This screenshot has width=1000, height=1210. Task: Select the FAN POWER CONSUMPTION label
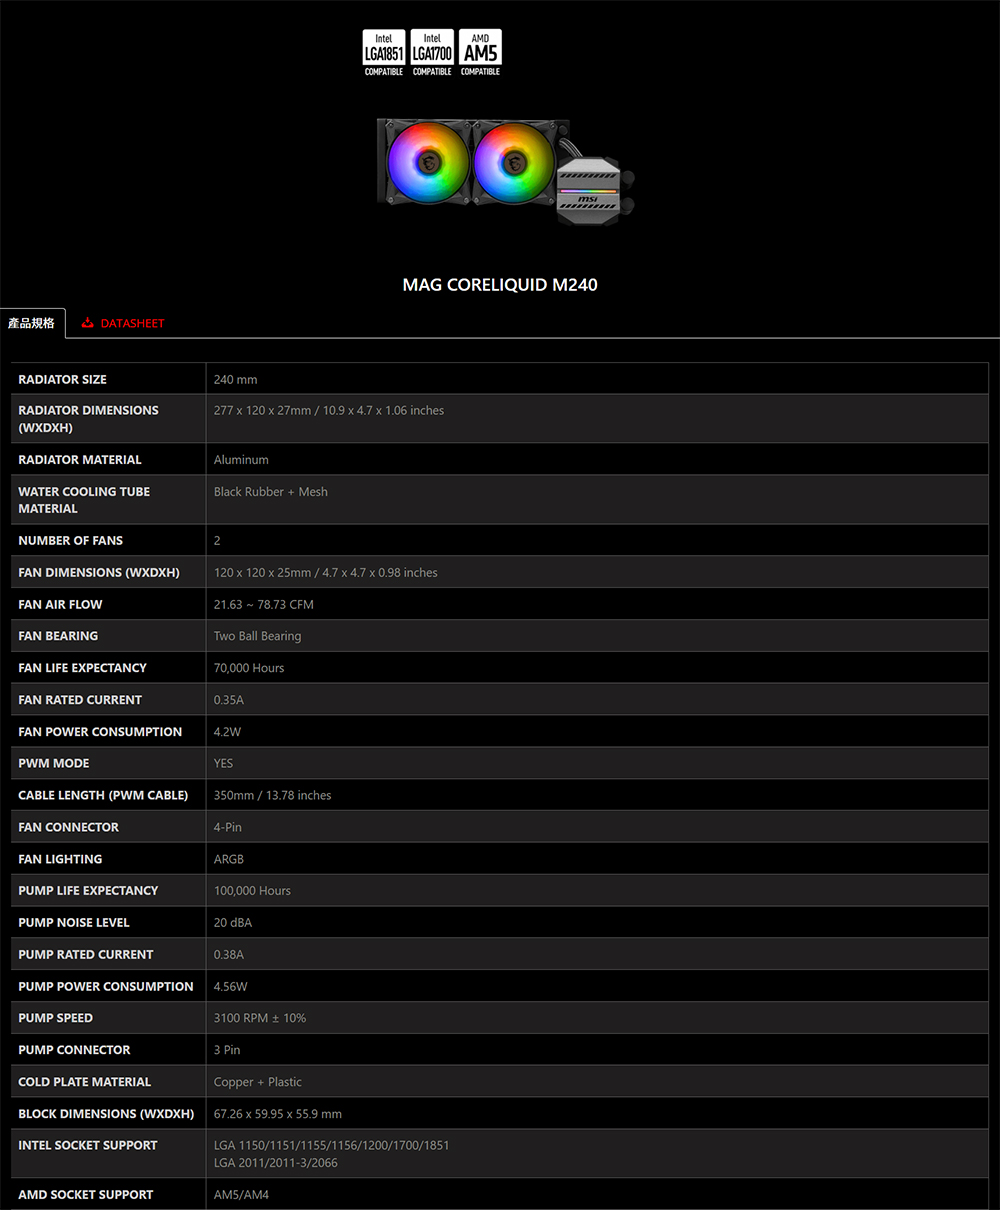(100, 731)
